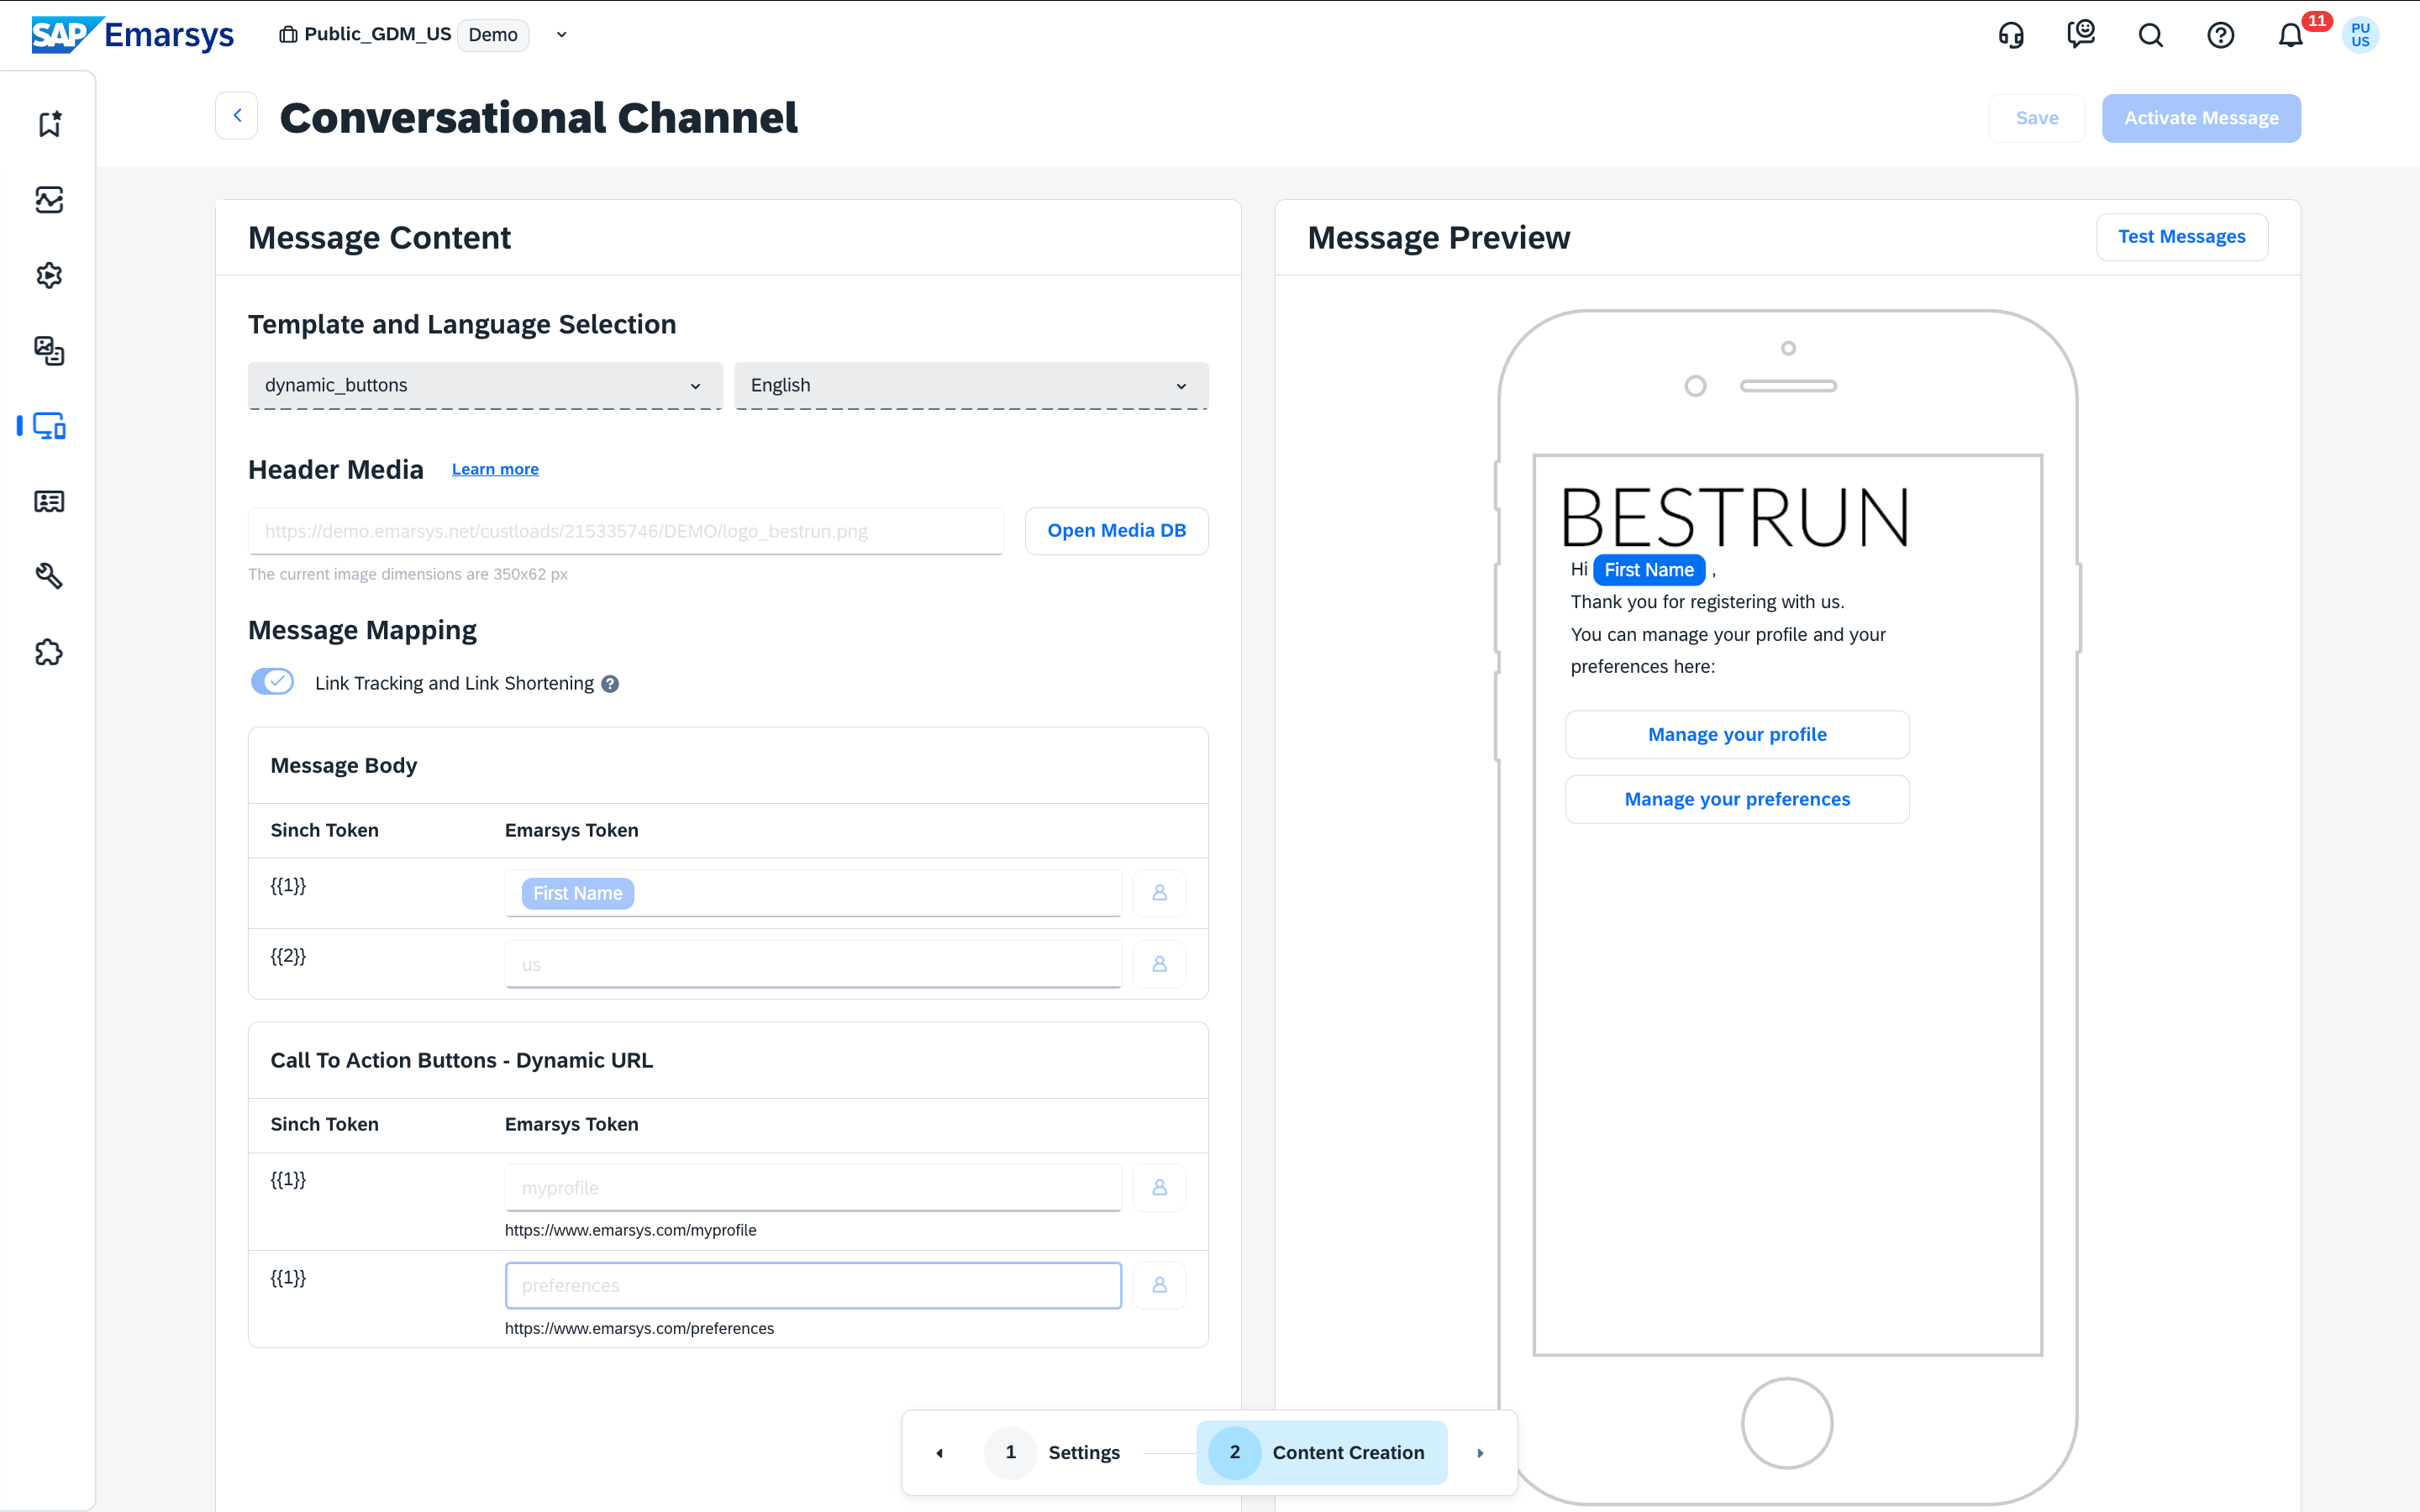Open the Header Media Learn more link

pos(495,469)
